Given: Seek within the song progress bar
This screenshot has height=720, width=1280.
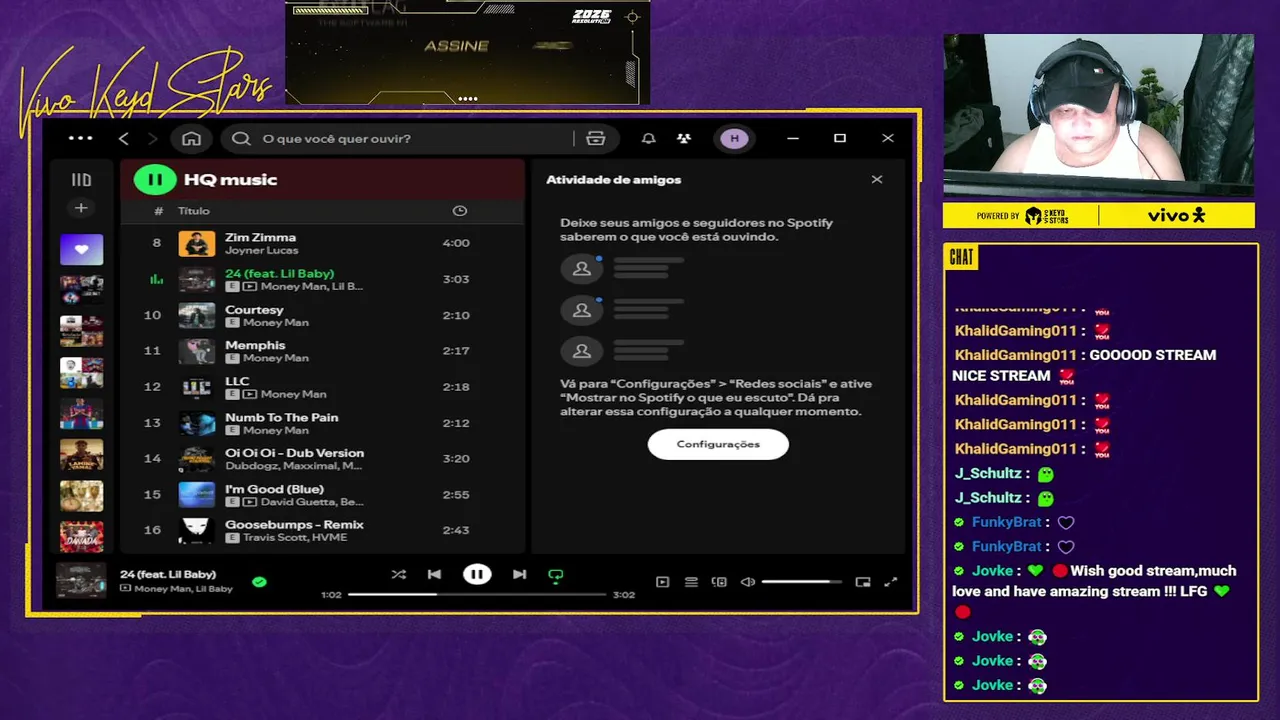Looking at the screenshot, I should (x=477, y=595).
